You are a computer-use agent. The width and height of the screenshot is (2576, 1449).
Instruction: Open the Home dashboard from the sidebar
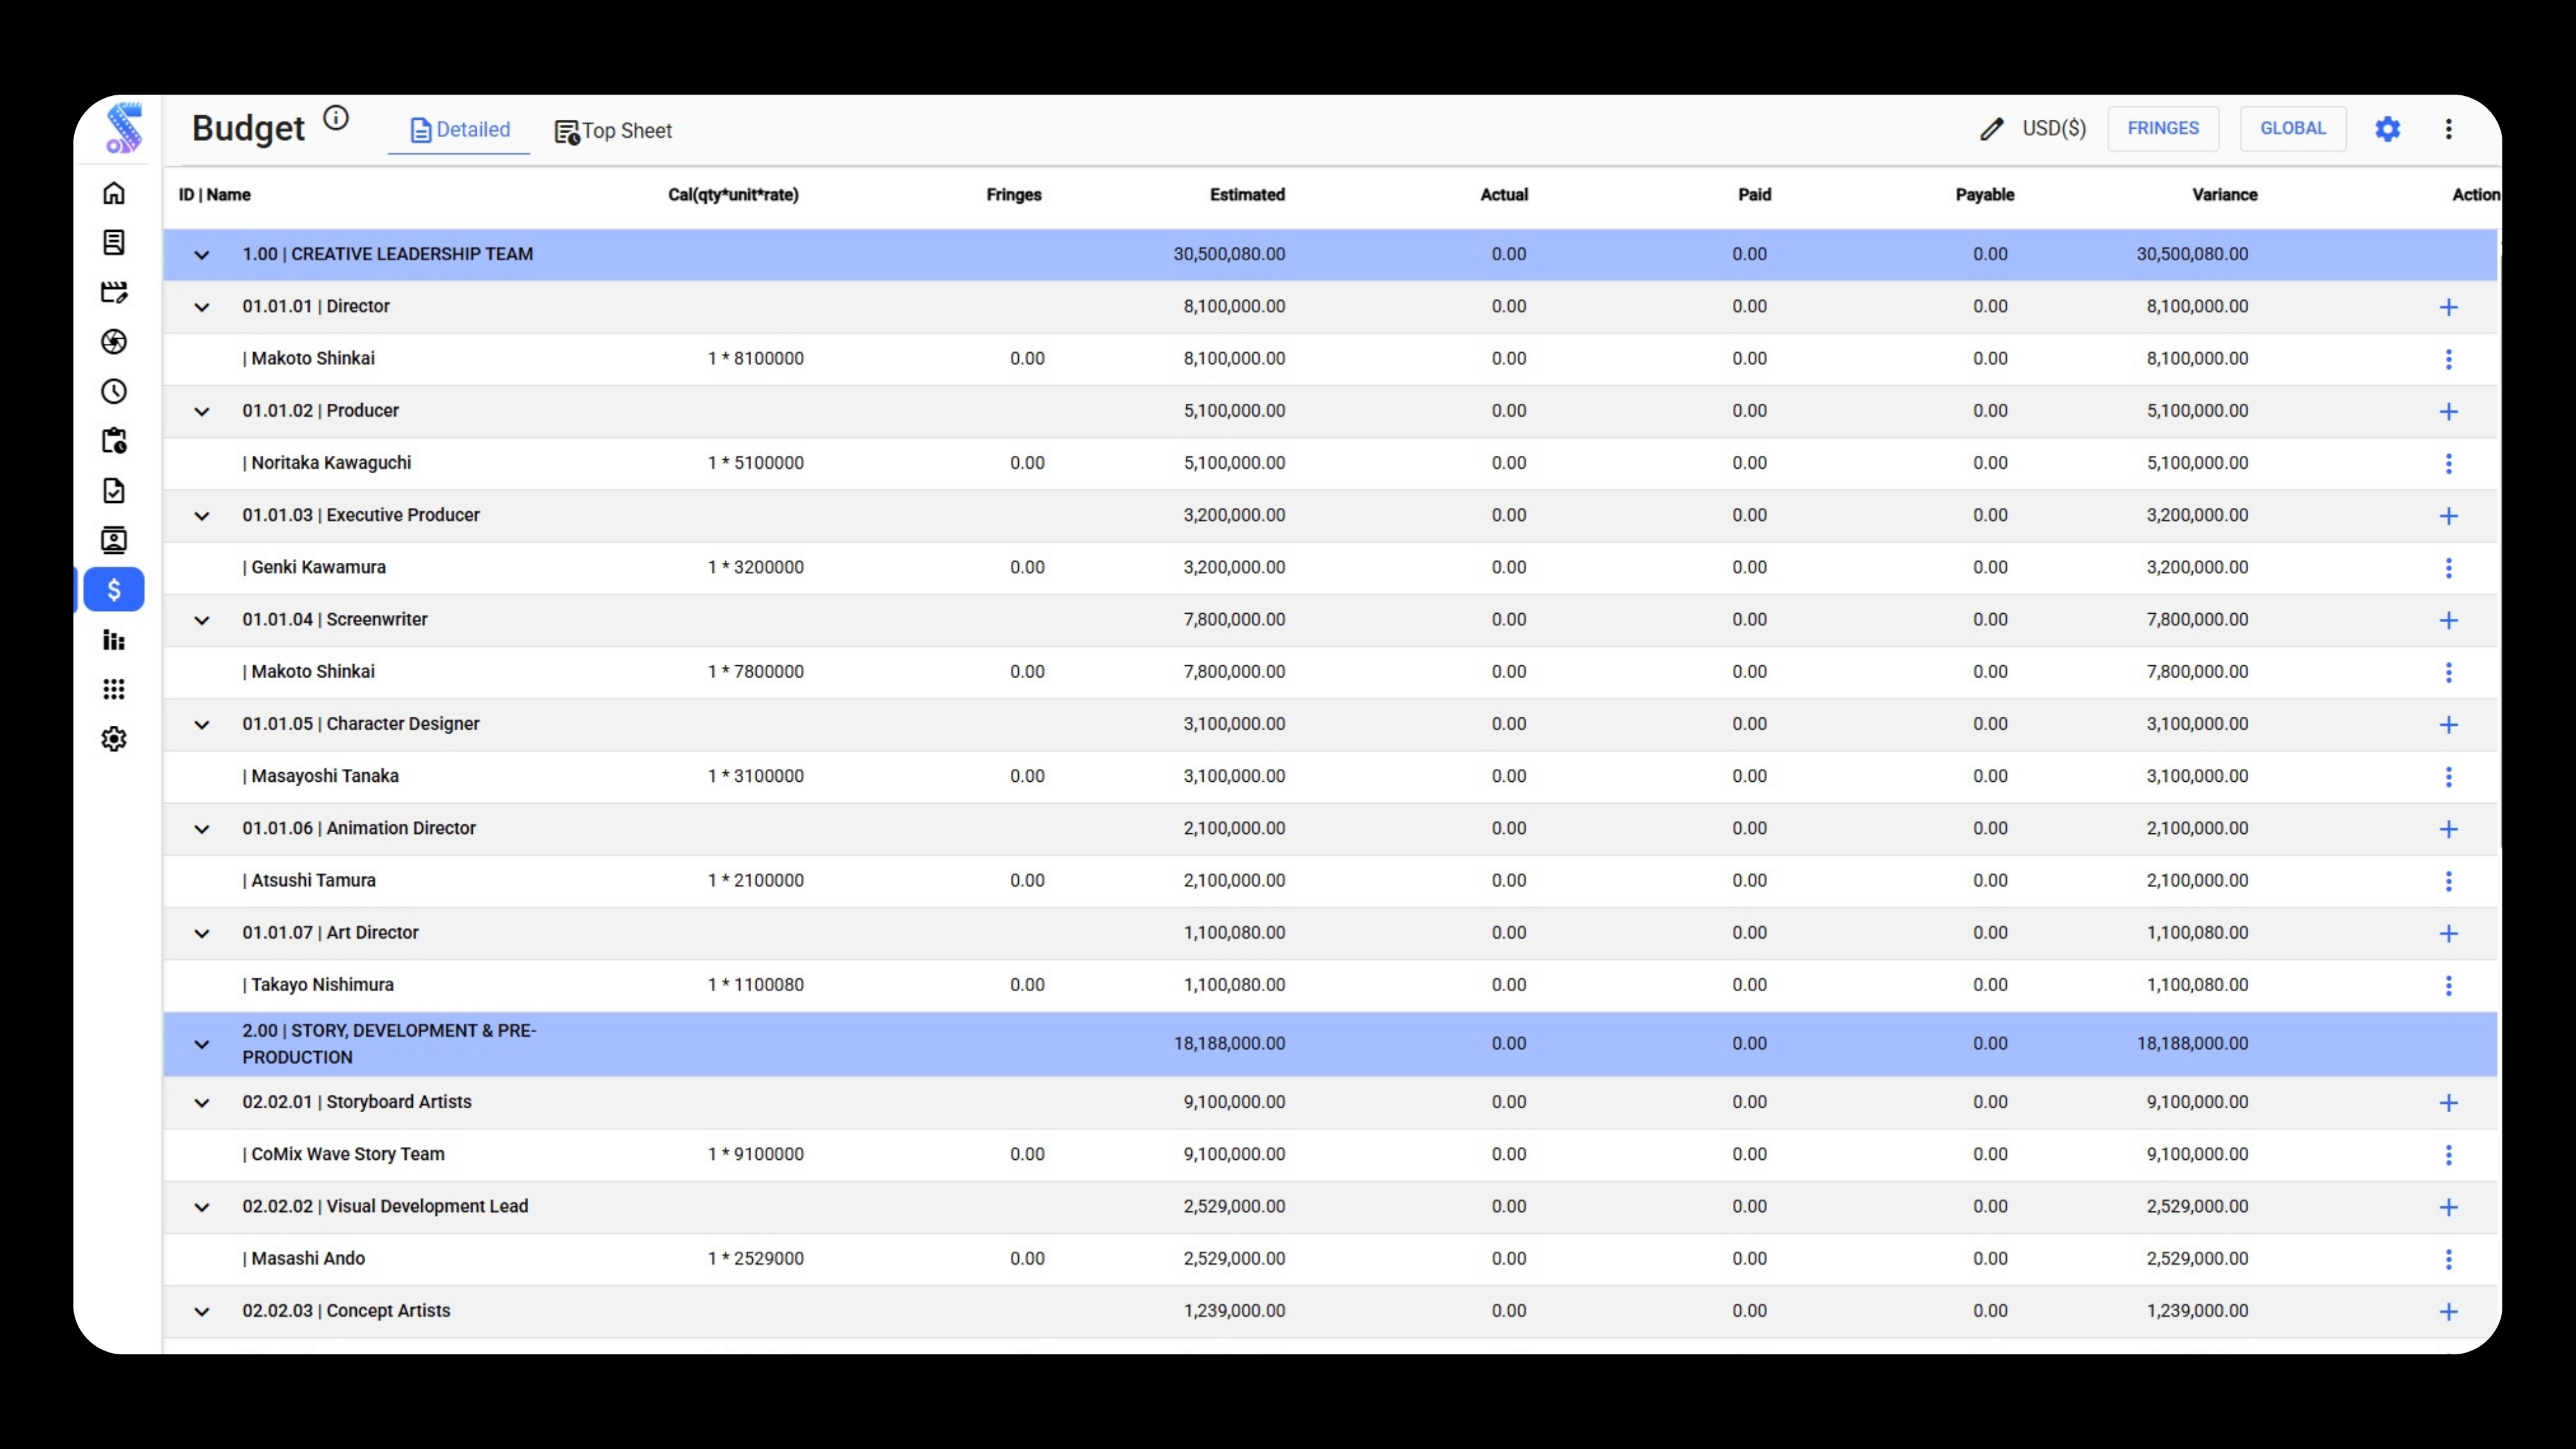(x=115, y=193)
